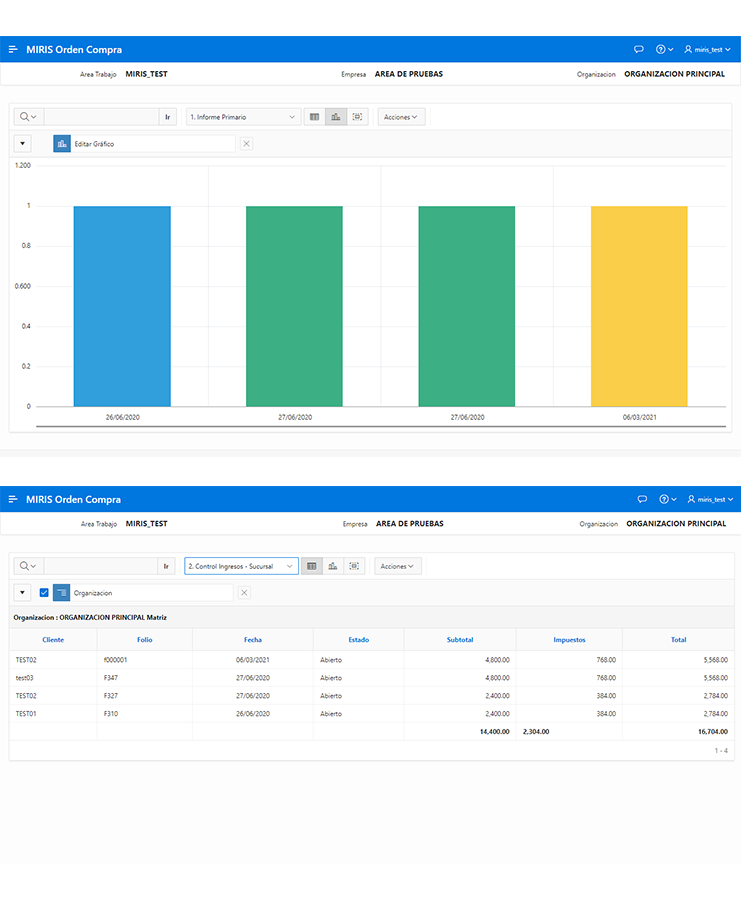Click the blue Organizacion control break icon
The image size is (741, 900).
pos(62,593)
